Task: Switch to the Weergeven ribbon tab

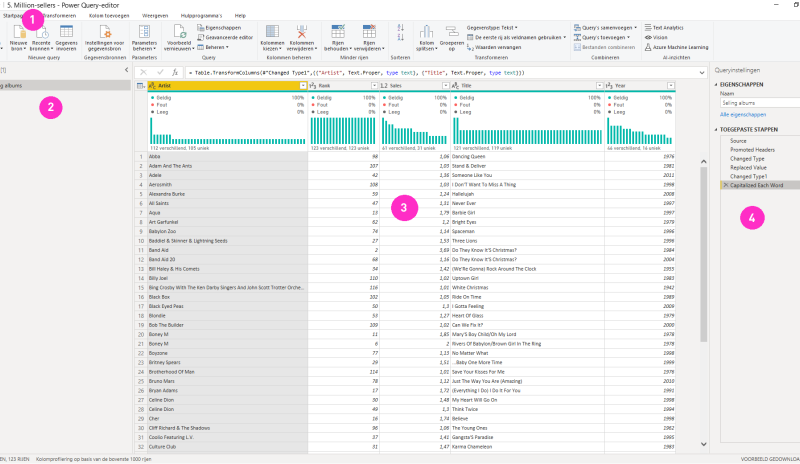Action: [x=155, y=16]
